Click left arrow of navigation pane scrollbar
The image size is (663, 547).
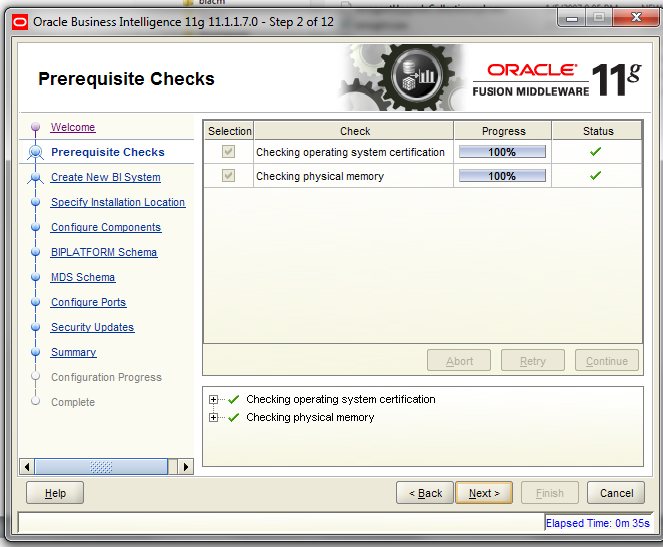[27, 467]
